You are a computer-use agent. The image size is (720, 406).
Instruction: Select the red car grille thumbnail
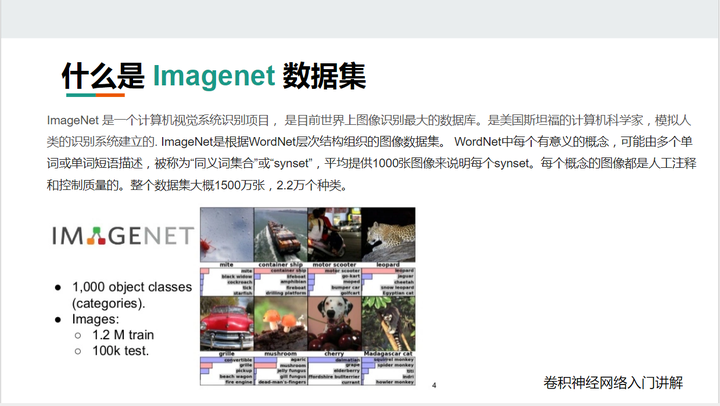(227, 324)
